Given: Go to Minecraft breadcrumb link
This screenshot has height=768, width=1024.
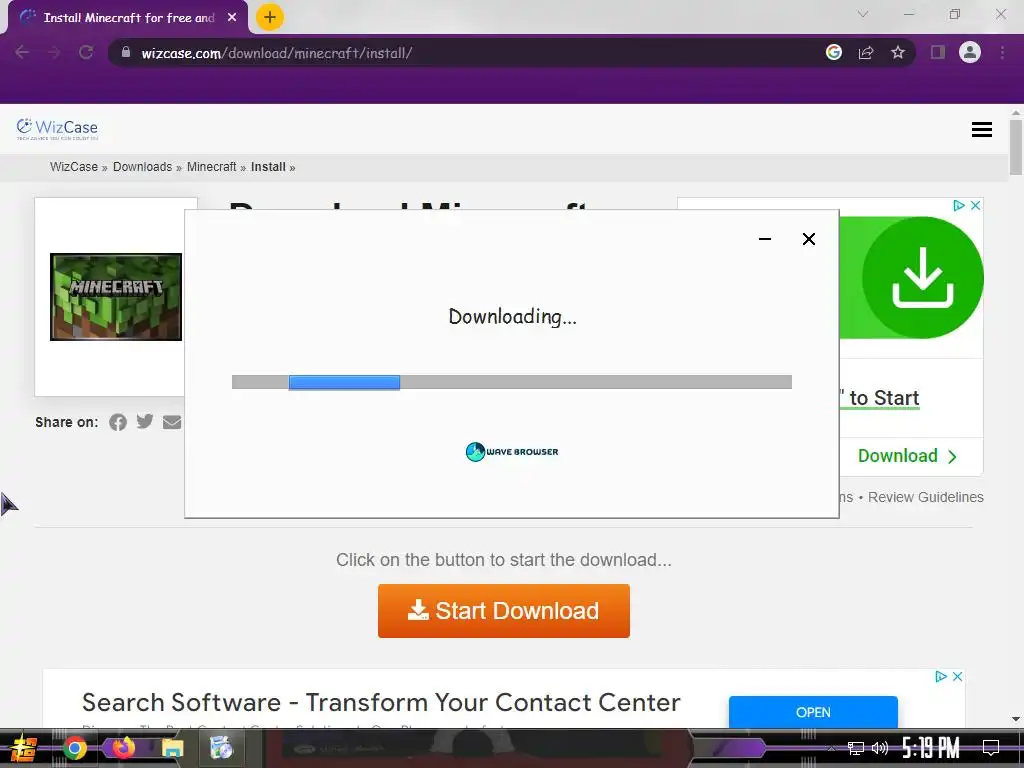Looking at the screenshot, I should pos(212,167).
